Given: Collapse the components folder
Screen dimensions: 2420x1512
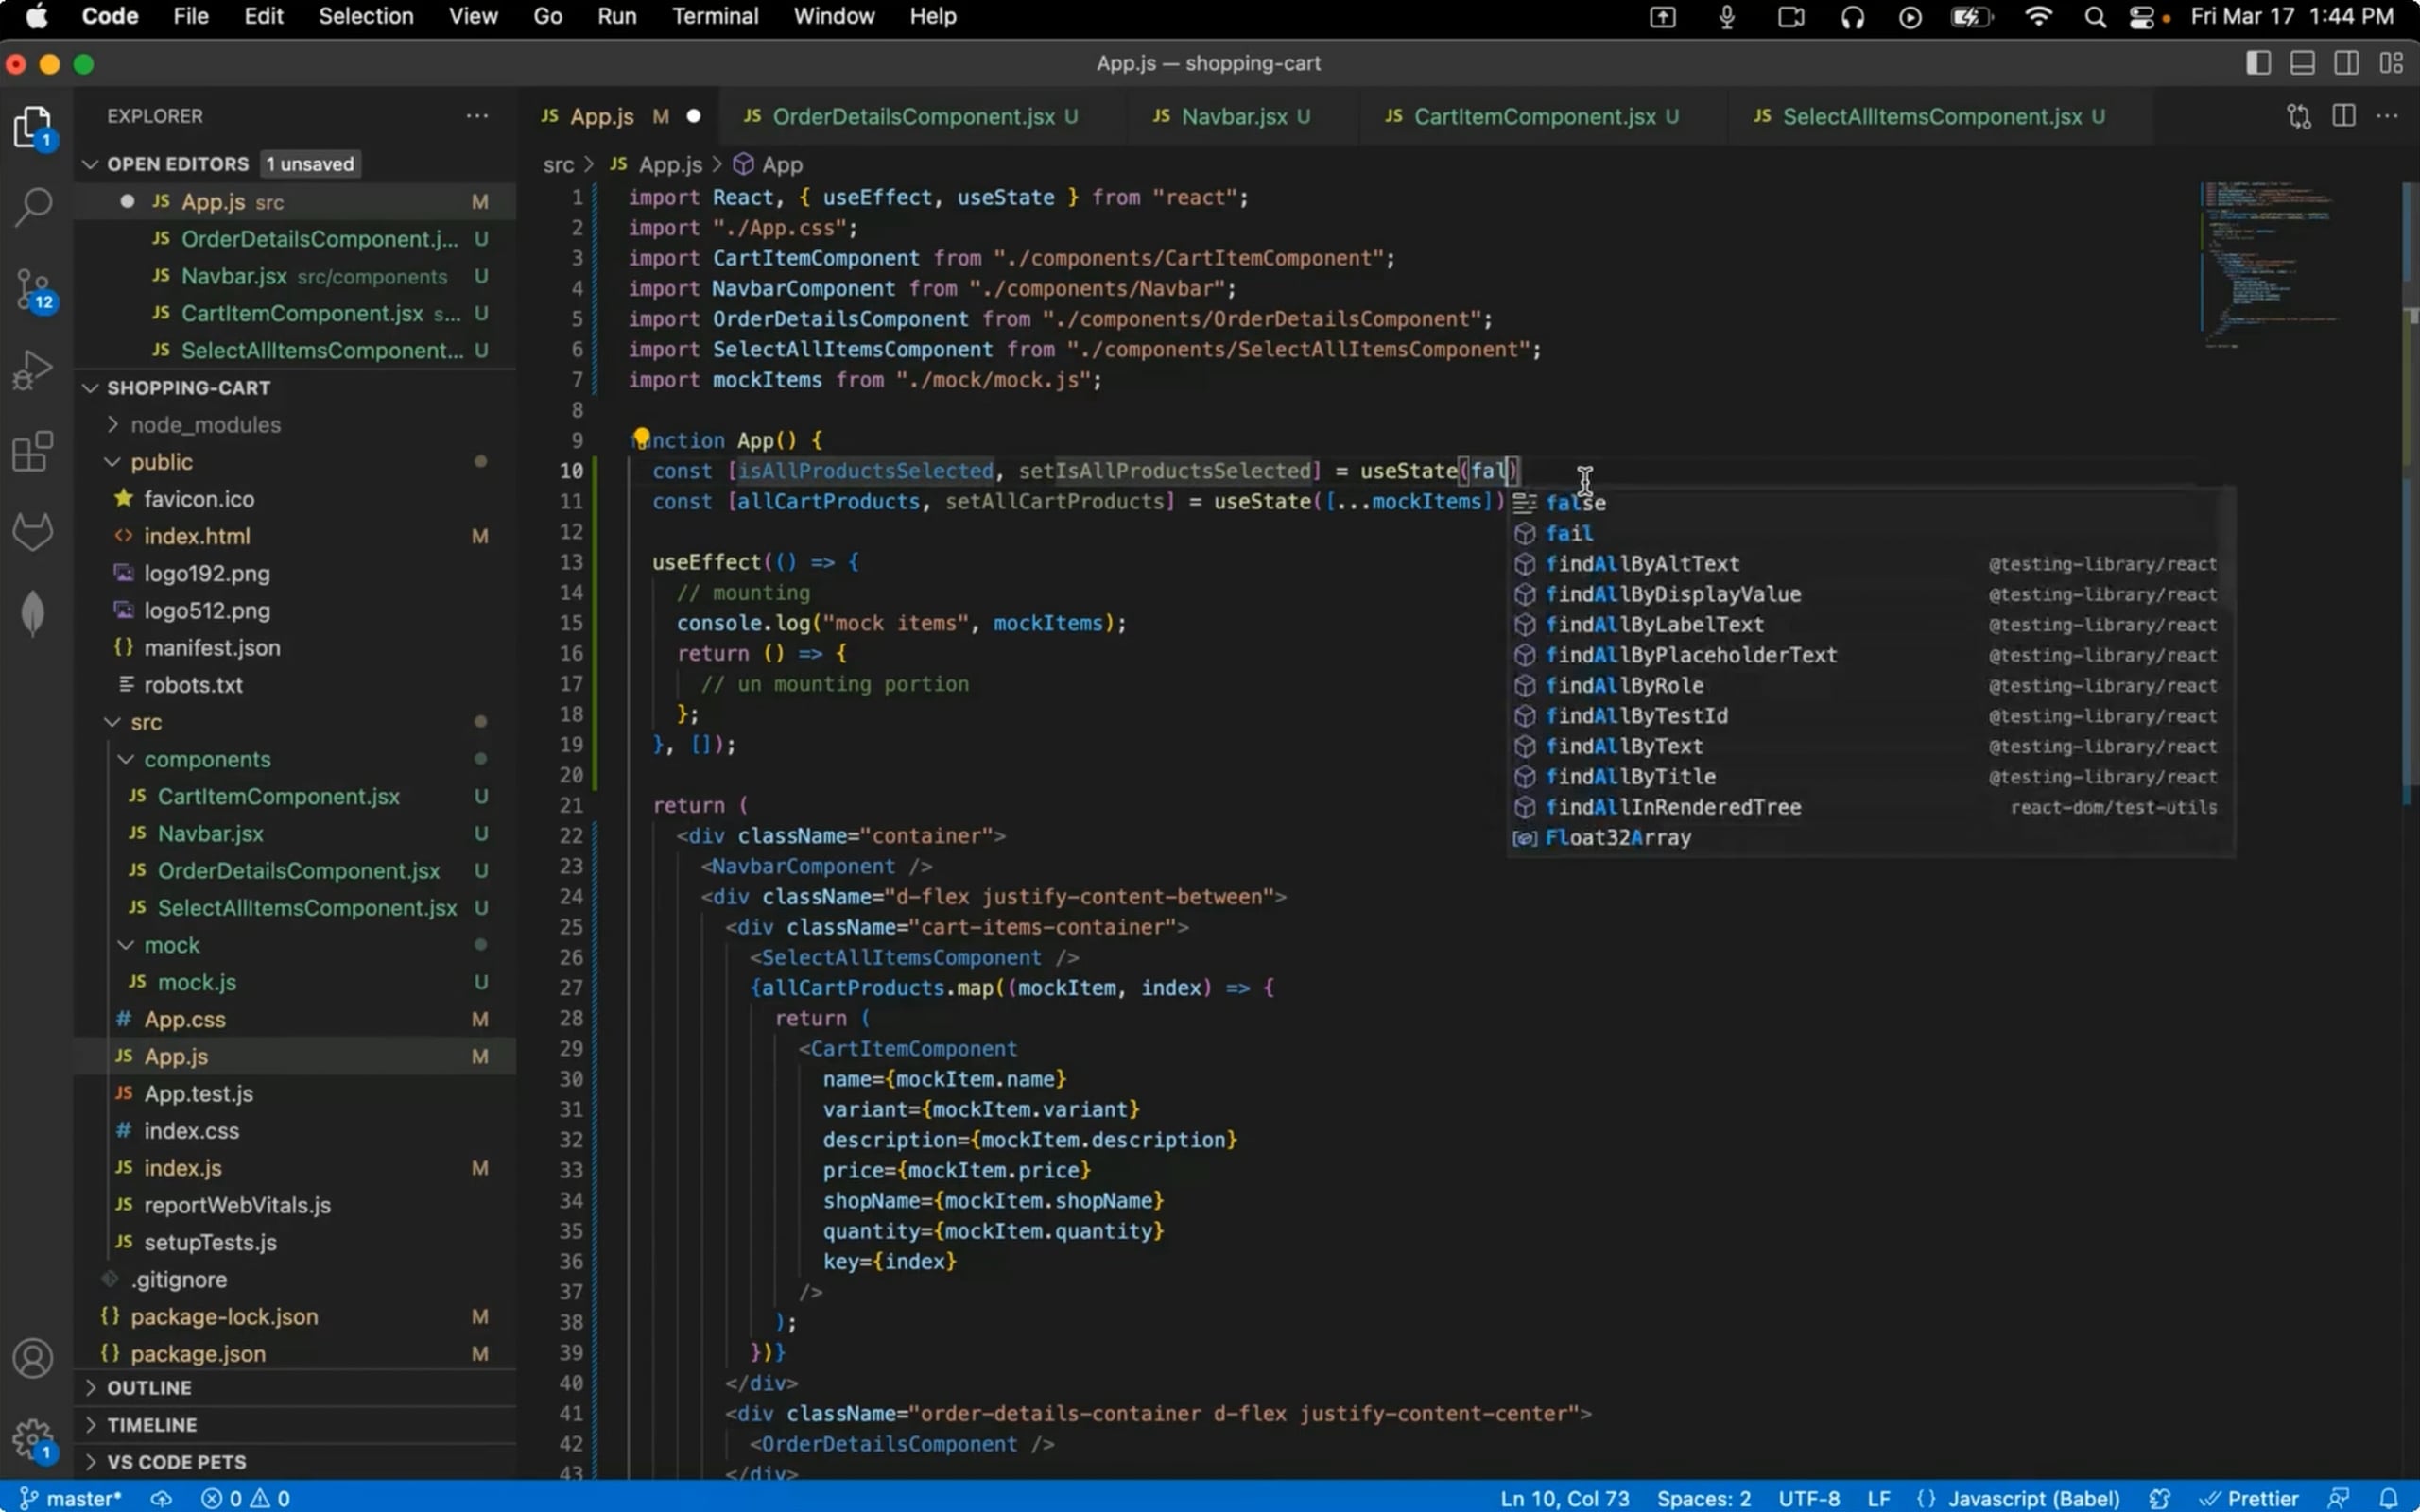Looking at the screenshot, I should [x=206, y=759].
